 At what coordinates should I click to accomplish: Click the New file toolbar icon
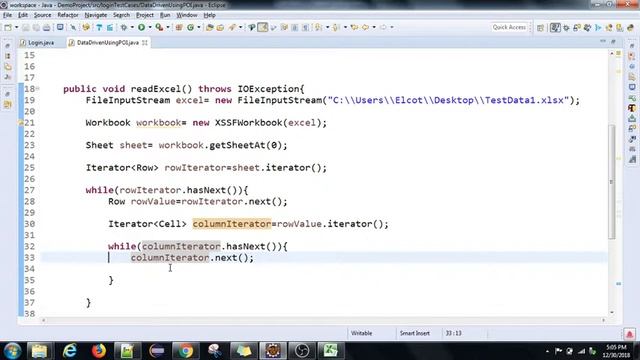pyautogui.click(x=8, y=27)
